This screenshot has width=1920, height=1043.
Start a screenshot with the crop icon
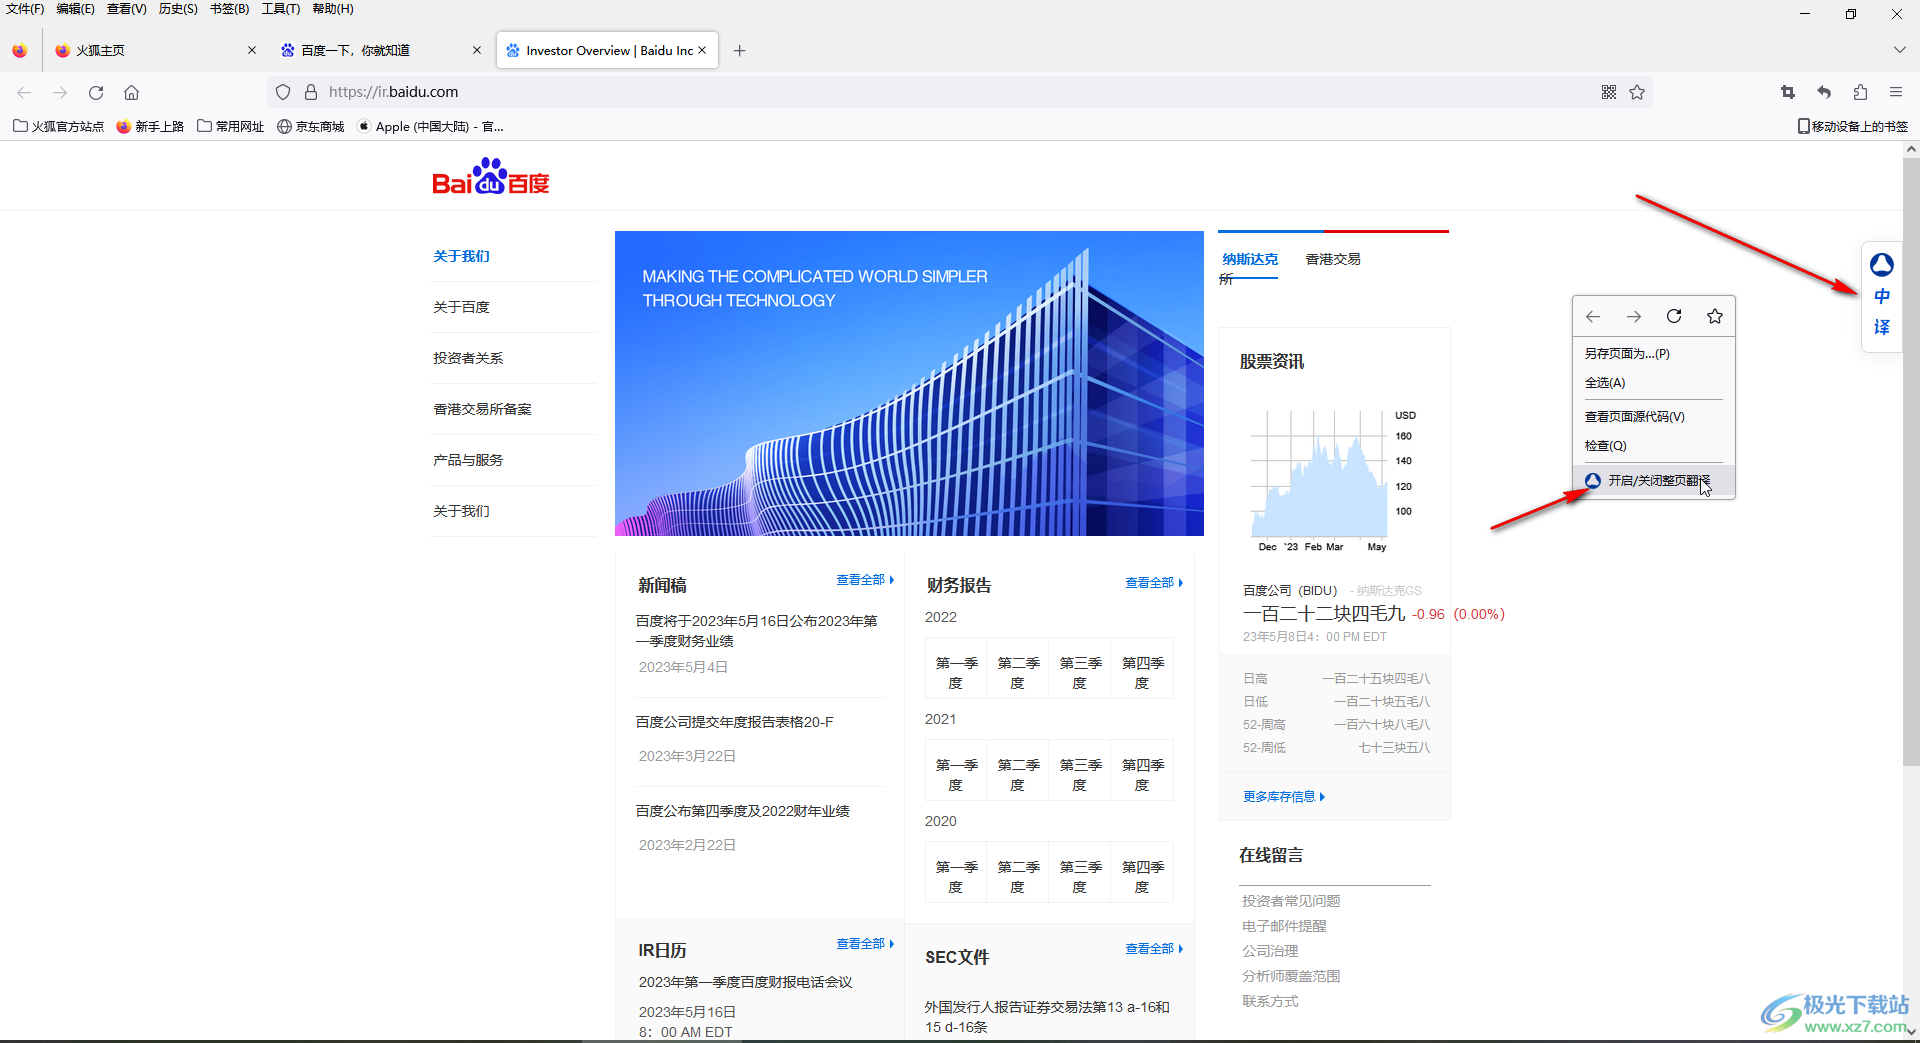pos(1788,92)
